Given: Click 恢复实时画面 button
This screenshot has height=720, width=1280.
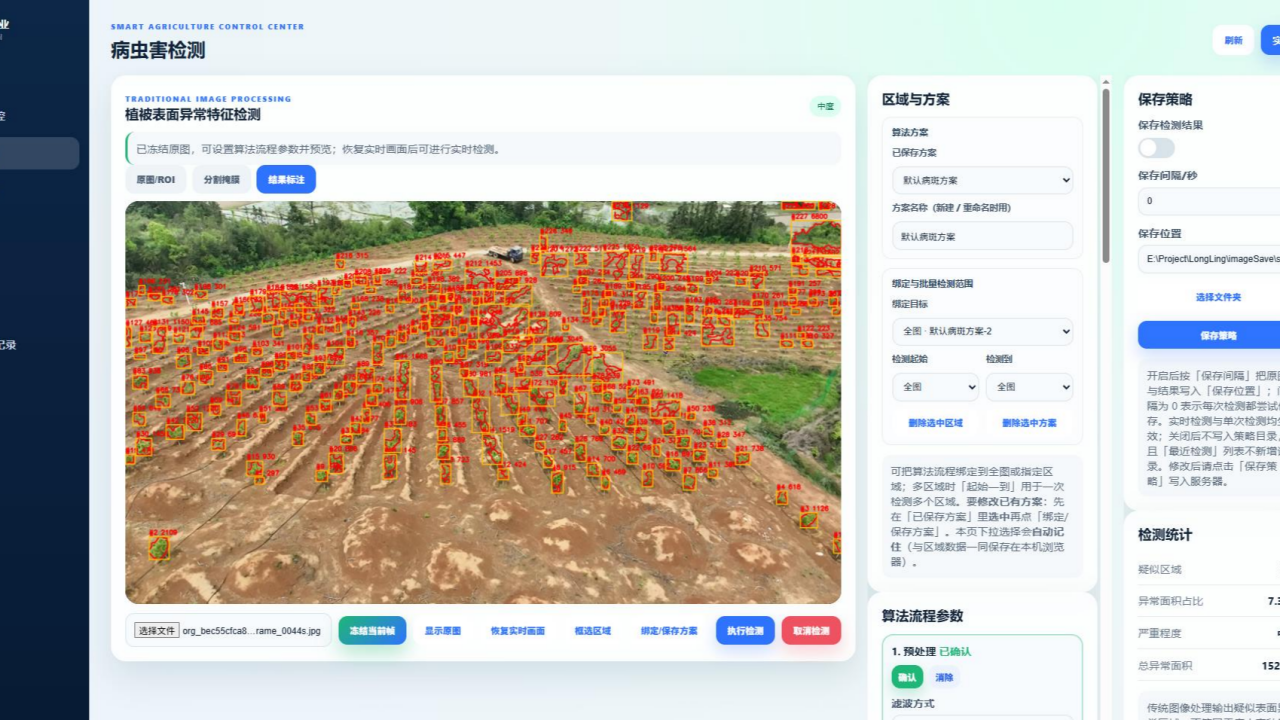Looking at the screenshot, I should click(518, 631).
